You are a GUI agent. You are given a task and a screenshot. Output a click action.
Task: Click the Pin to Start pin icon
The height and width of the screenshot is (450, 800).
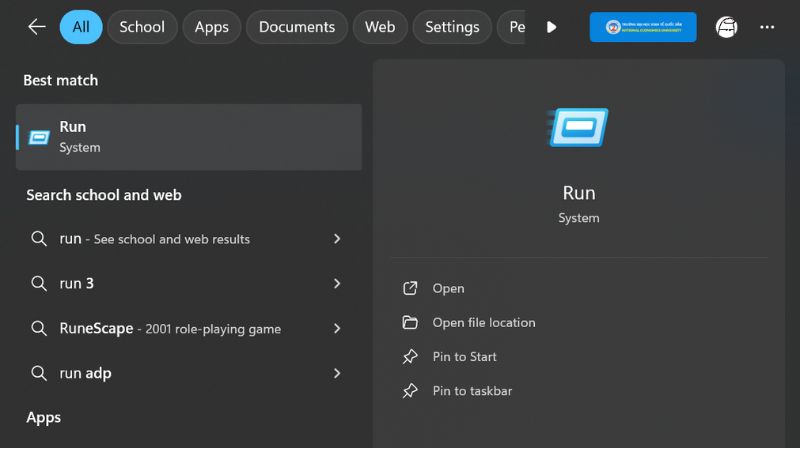point(410,357)
